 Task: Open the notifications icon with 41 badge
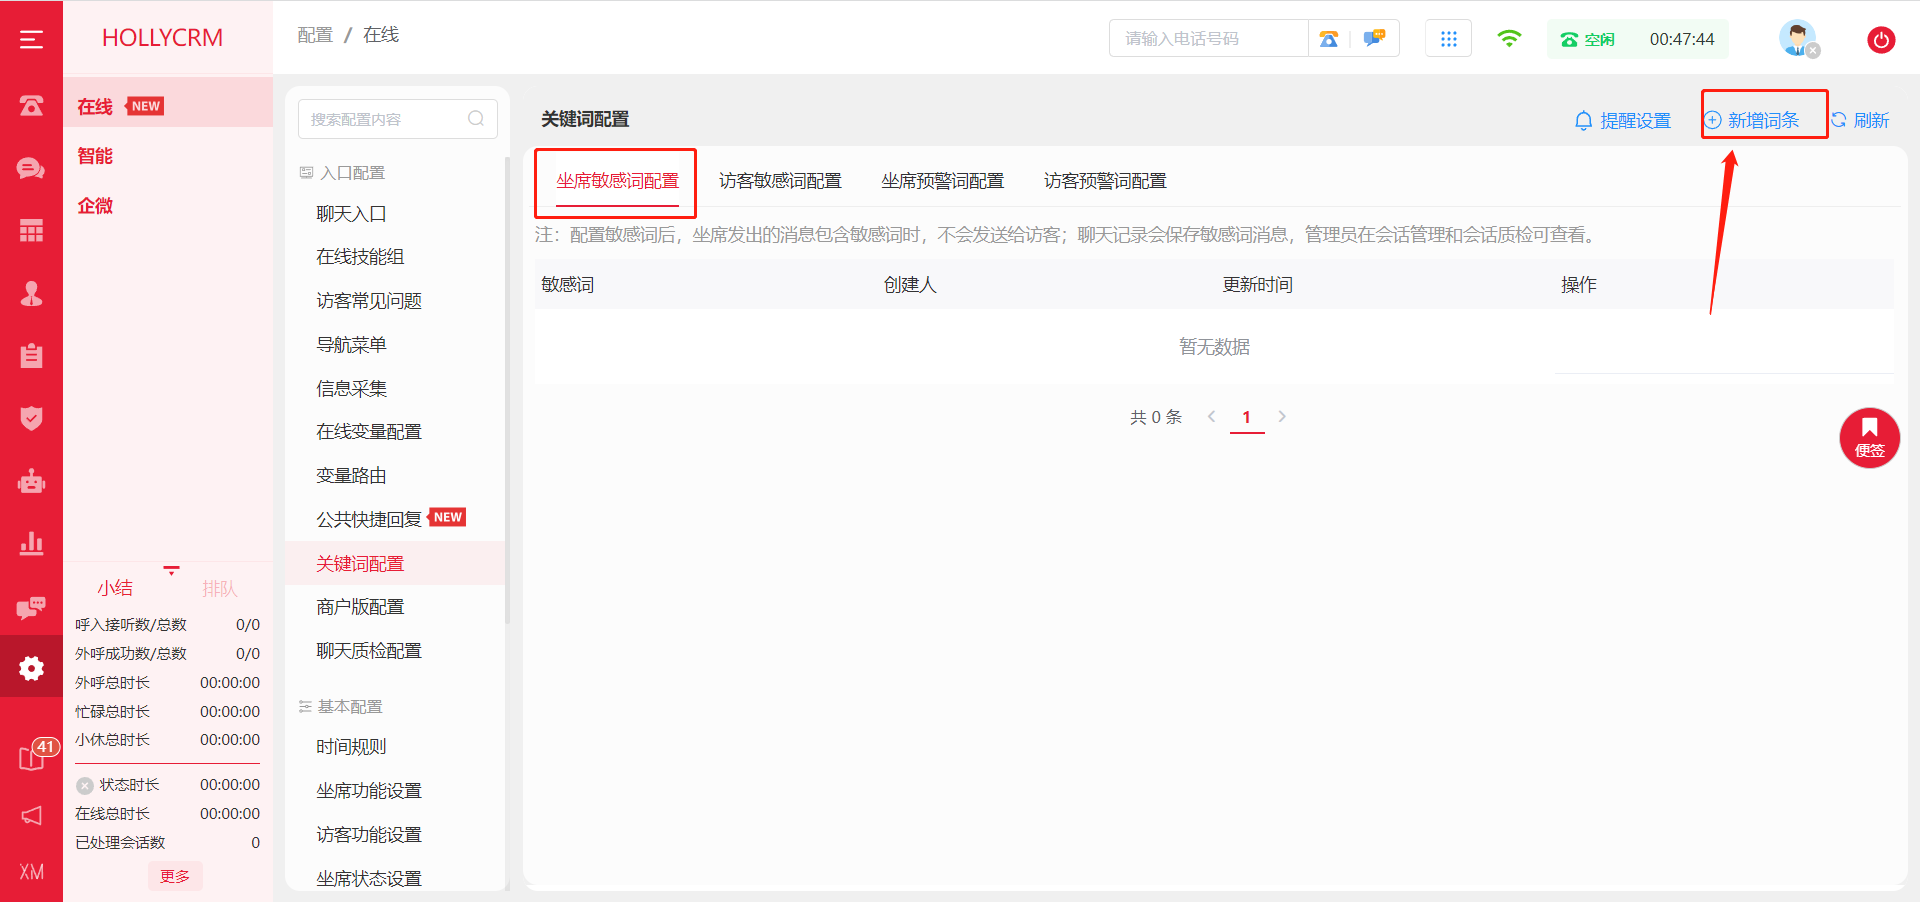[33, 757]
